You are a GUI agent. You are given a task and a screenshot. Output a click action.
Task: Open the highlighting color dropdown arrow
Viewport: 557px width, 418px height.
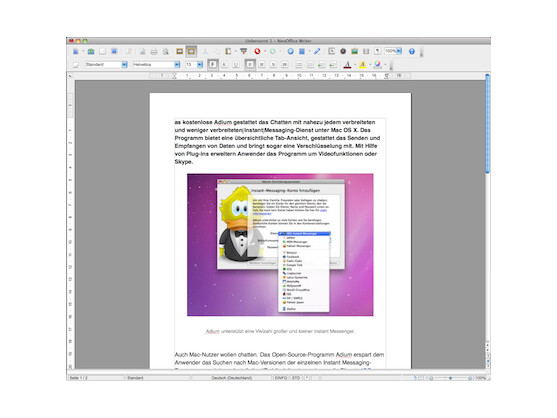(x=370, y=65)
